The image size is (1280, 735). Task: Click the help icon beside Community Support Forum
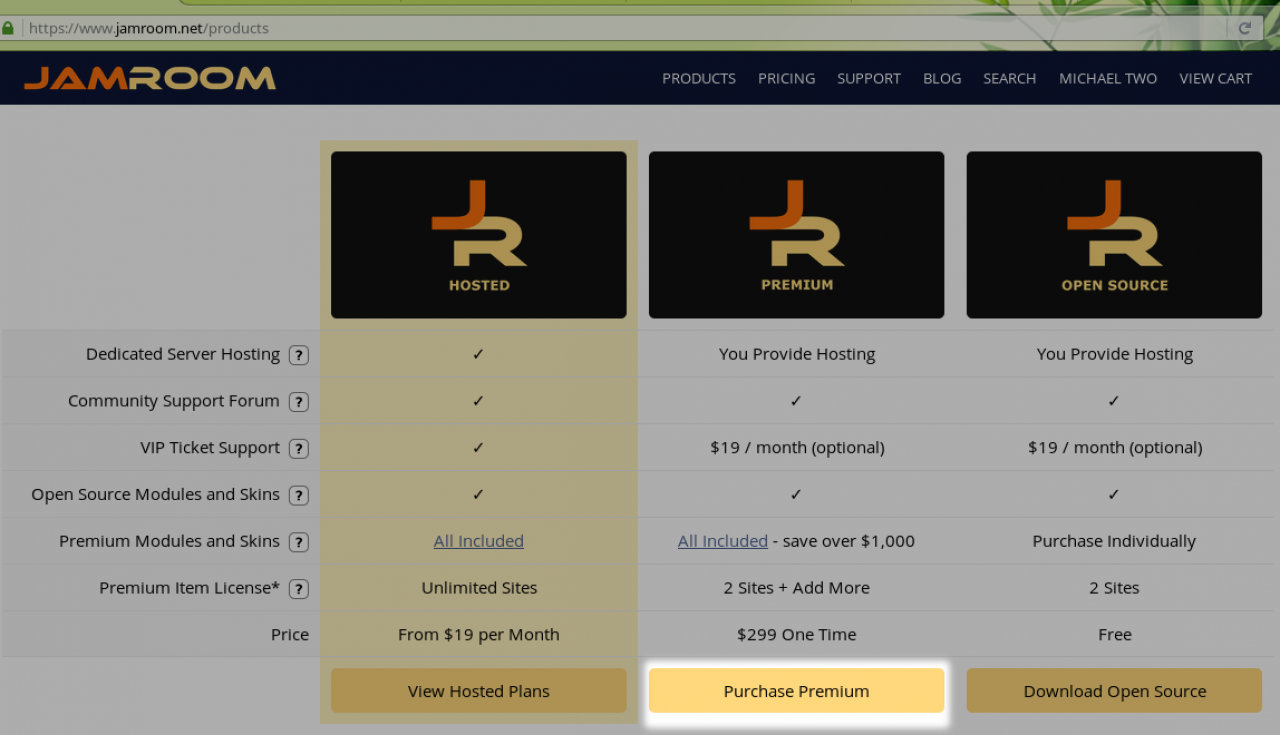coord(298,402)
